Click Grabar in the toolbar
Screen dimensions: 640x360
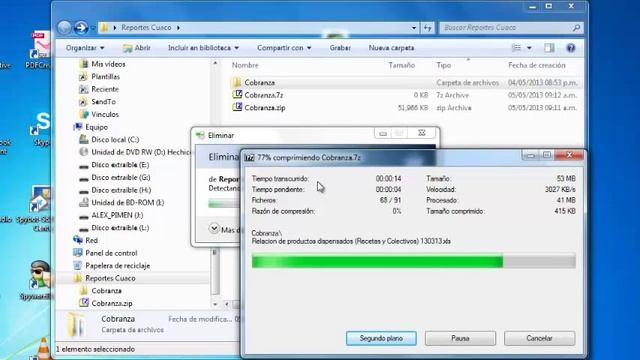point(340,48)
